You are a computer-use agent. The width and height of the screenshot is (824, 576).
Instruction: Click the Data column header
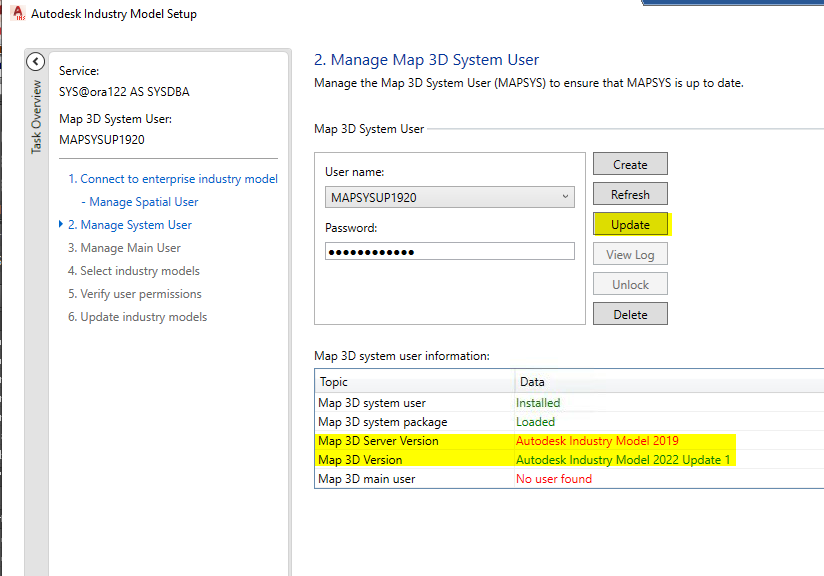coord(669,382)
